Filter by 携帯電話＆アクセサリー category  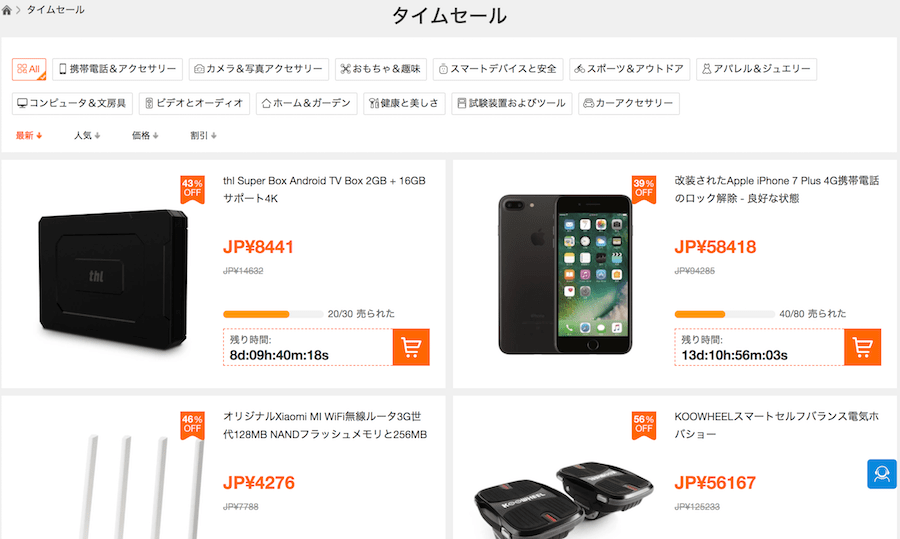coord(117,69)
